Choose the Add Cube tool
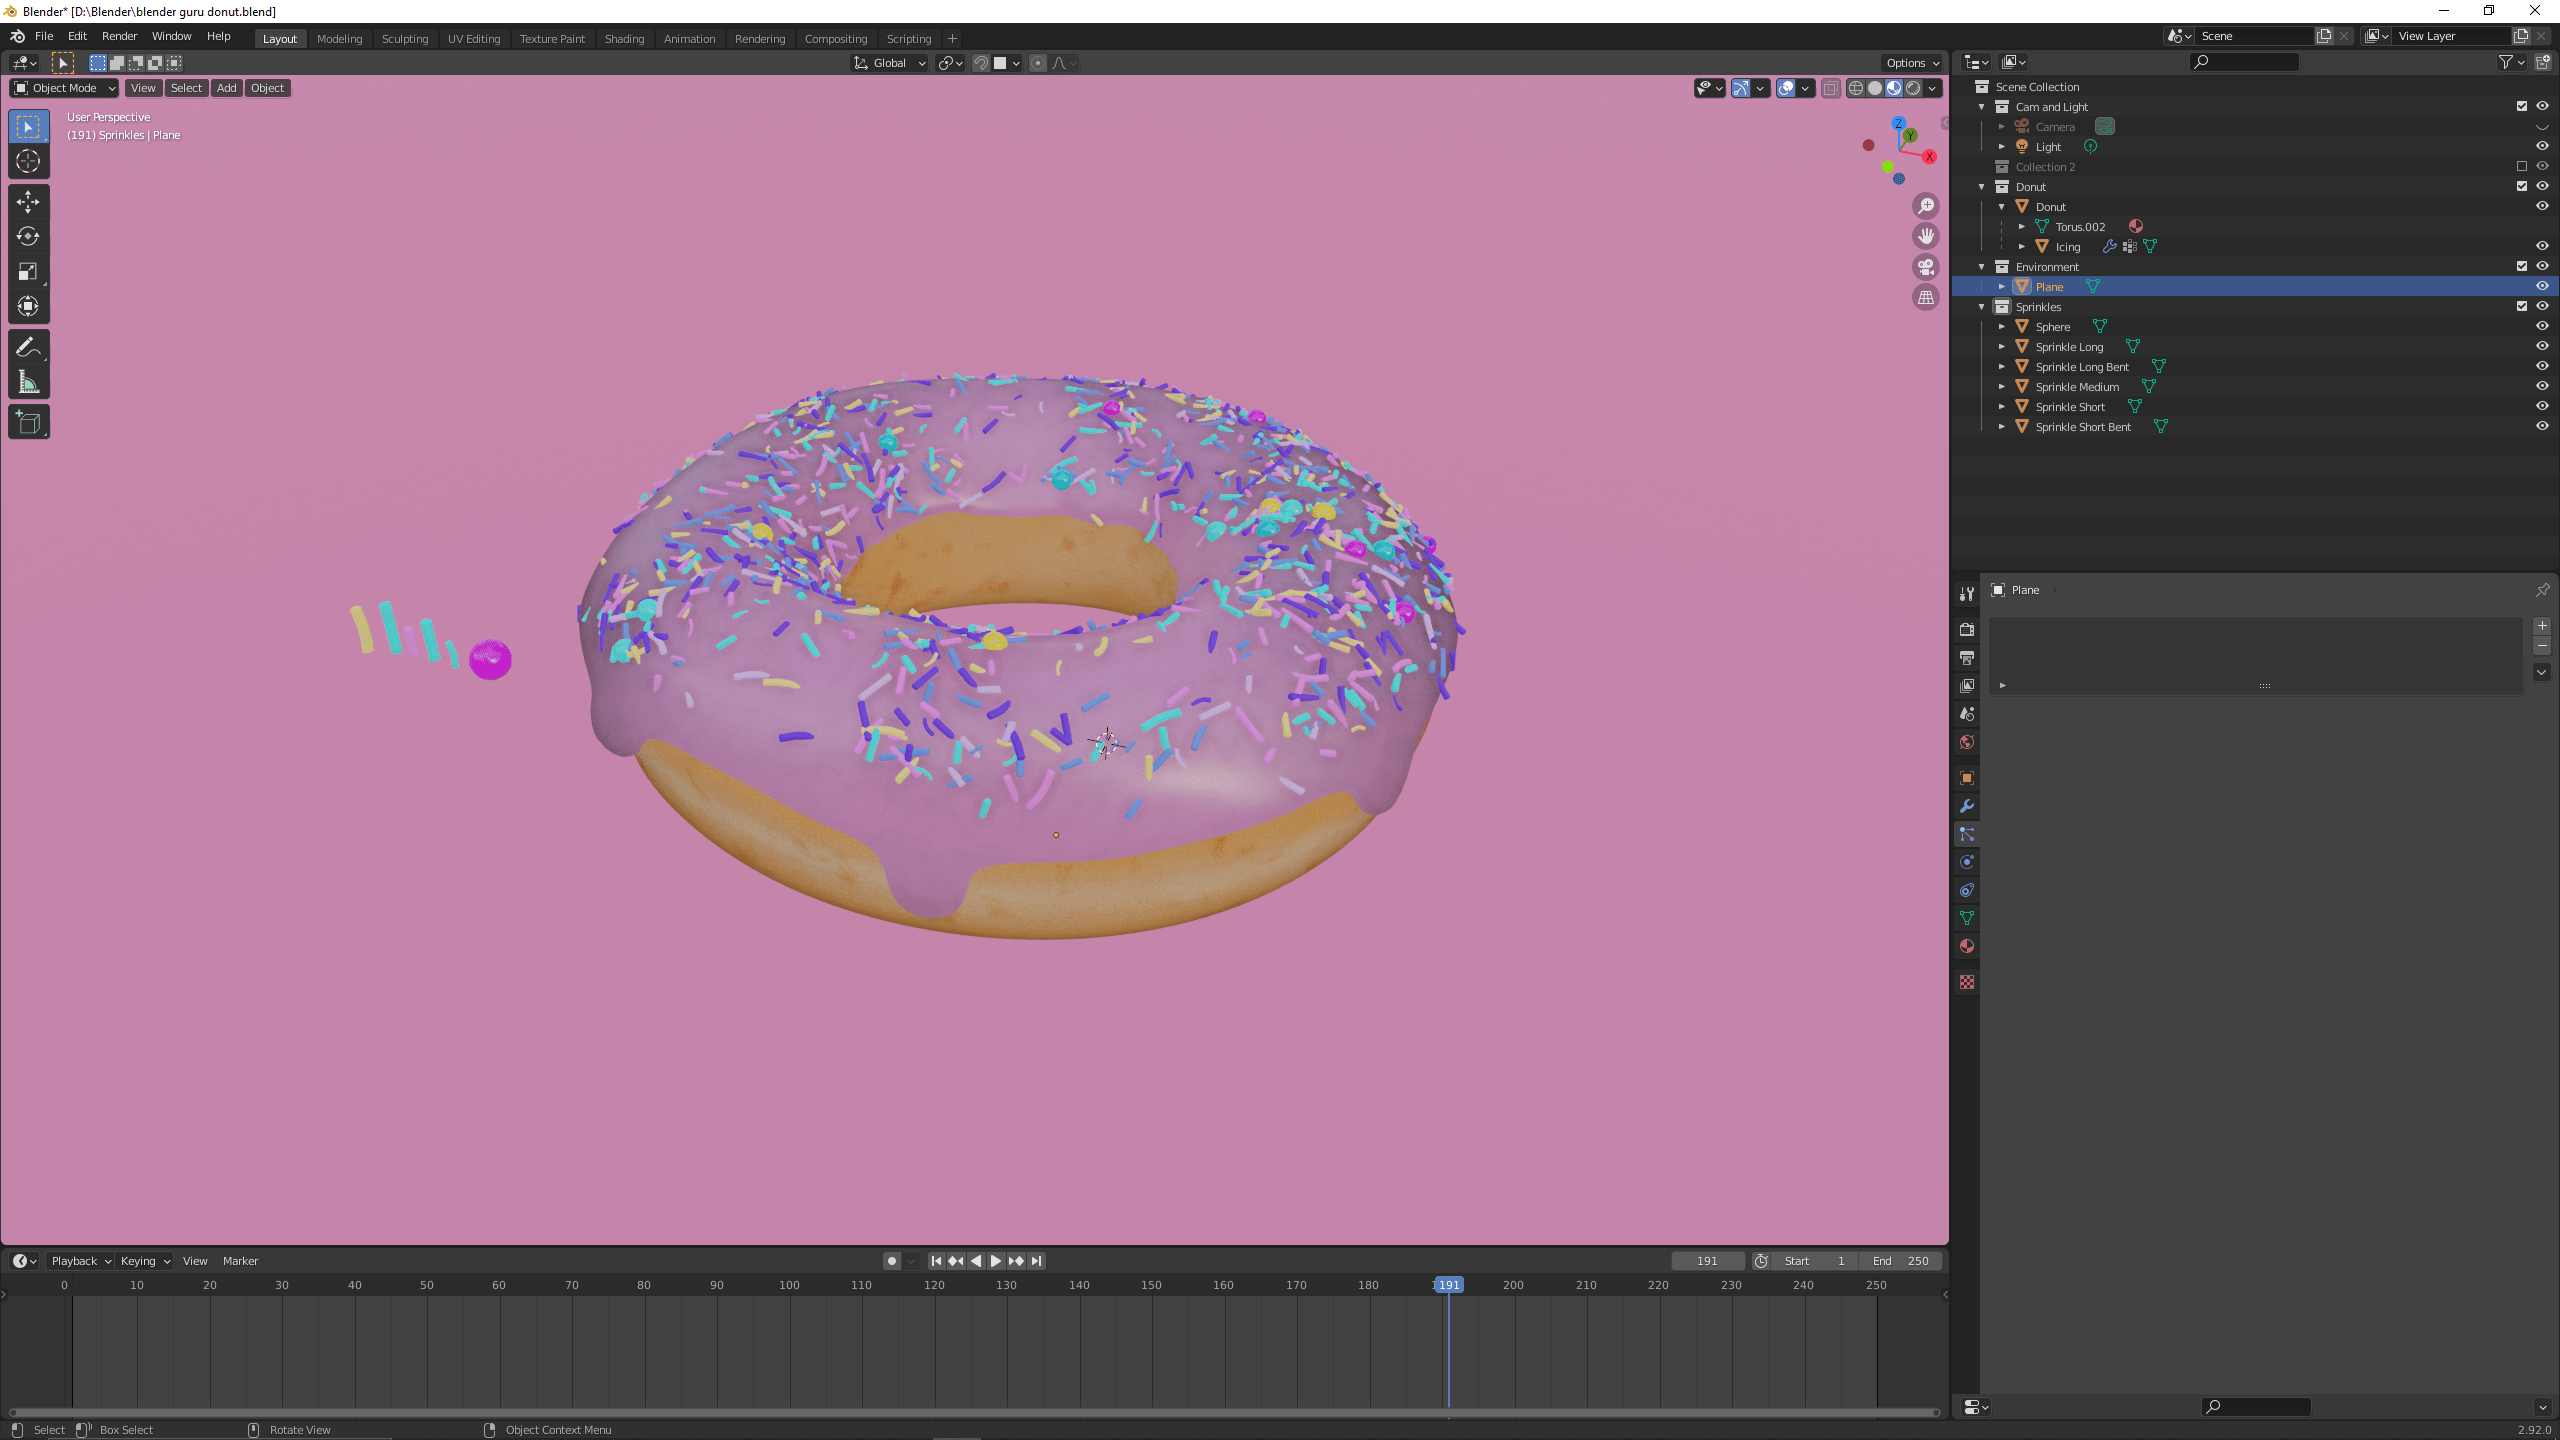2560x1440 pixels. 28,422
